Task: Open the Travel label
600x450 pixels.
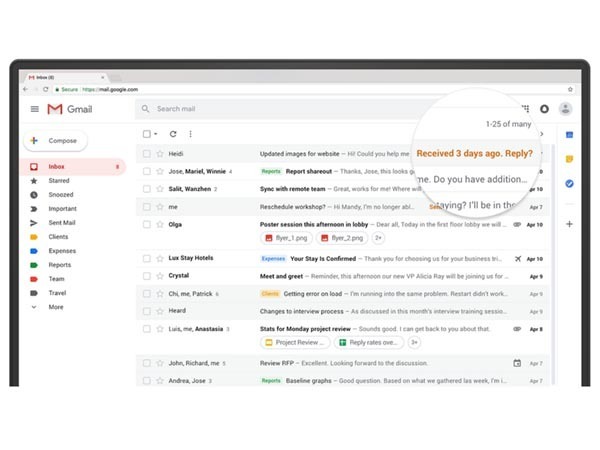Action: pos(57,293)
